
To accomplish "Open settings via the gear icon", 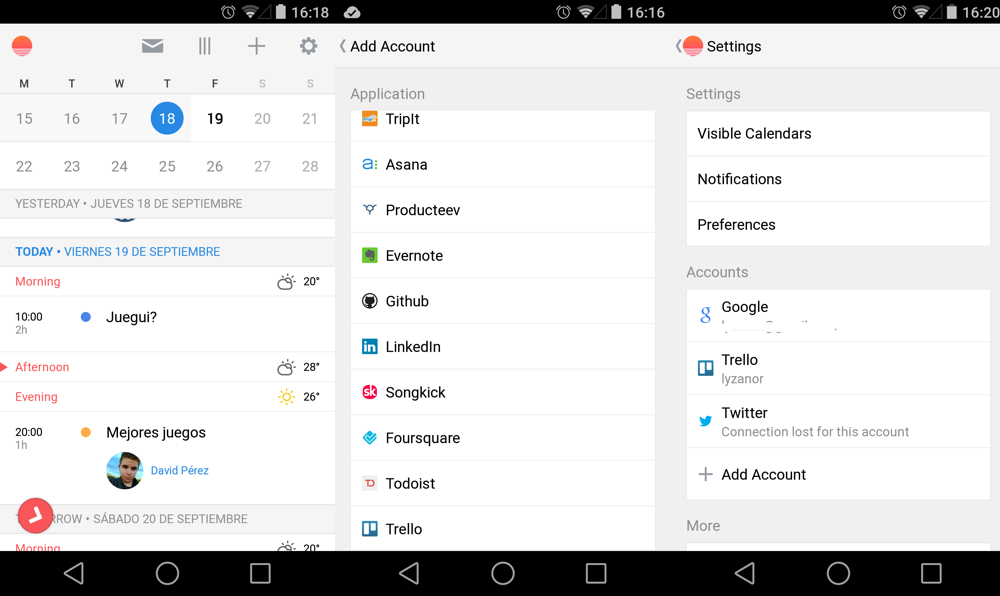I will [308, 46].
